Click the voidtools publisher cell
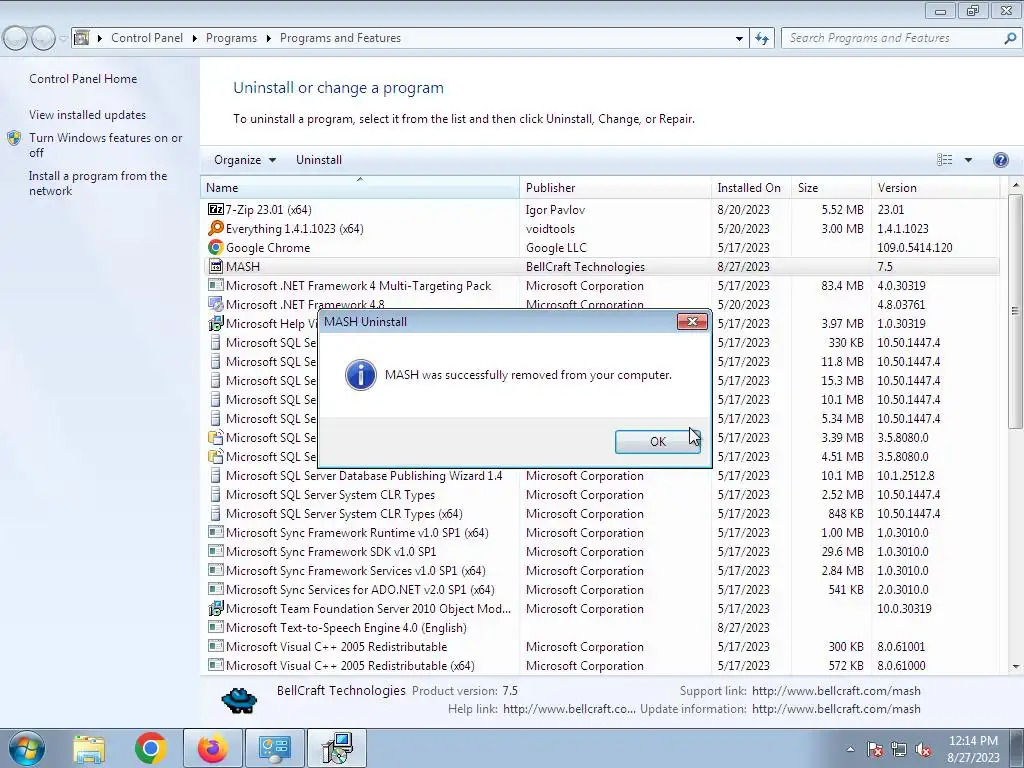Viewport: 1024px width, 768px height. point(551,229)
